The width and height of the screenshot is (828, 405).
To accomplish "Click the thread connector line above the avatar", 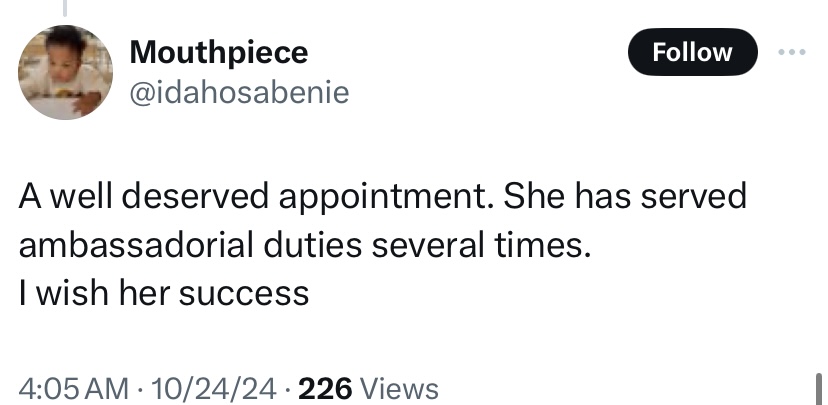I will (65, 8).
